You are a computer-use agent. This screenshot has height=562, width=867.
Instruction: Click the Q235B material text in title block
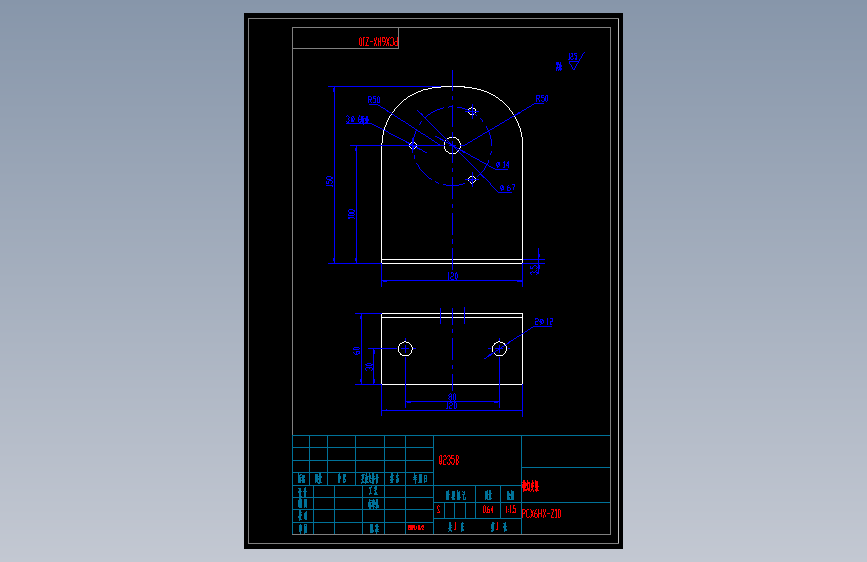(x=448, y=460)
